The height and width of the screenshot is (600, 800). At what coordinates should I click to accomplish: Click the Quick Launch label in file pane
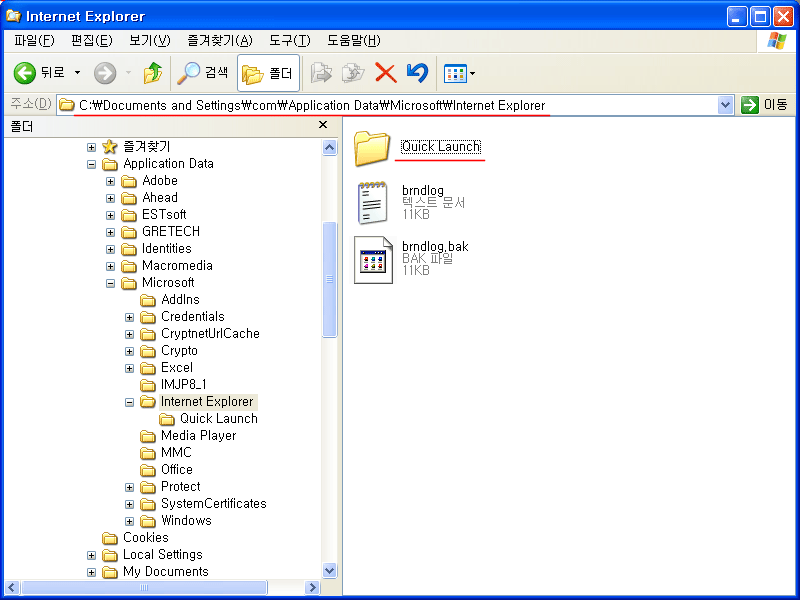click(441, 147)
